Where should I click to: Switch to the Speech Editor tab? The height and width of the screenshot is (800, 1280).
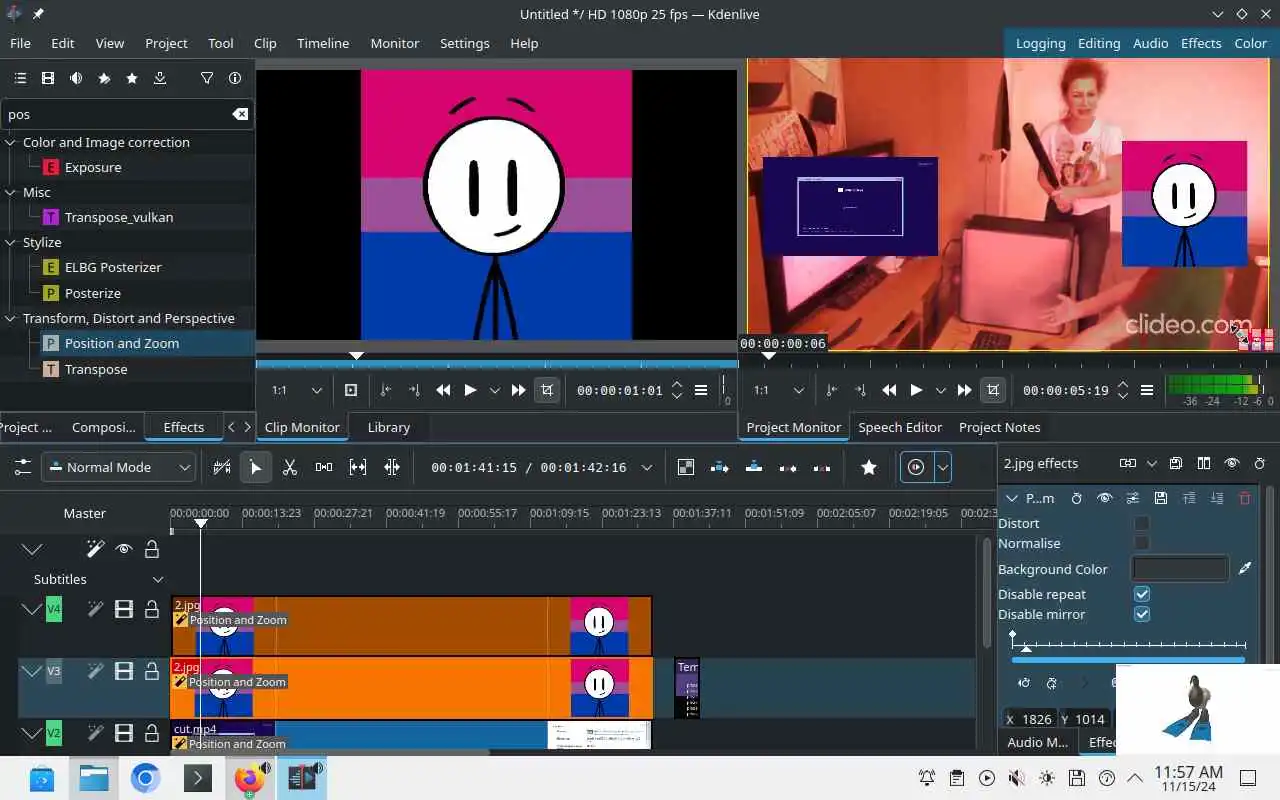(x=899, y=427)
